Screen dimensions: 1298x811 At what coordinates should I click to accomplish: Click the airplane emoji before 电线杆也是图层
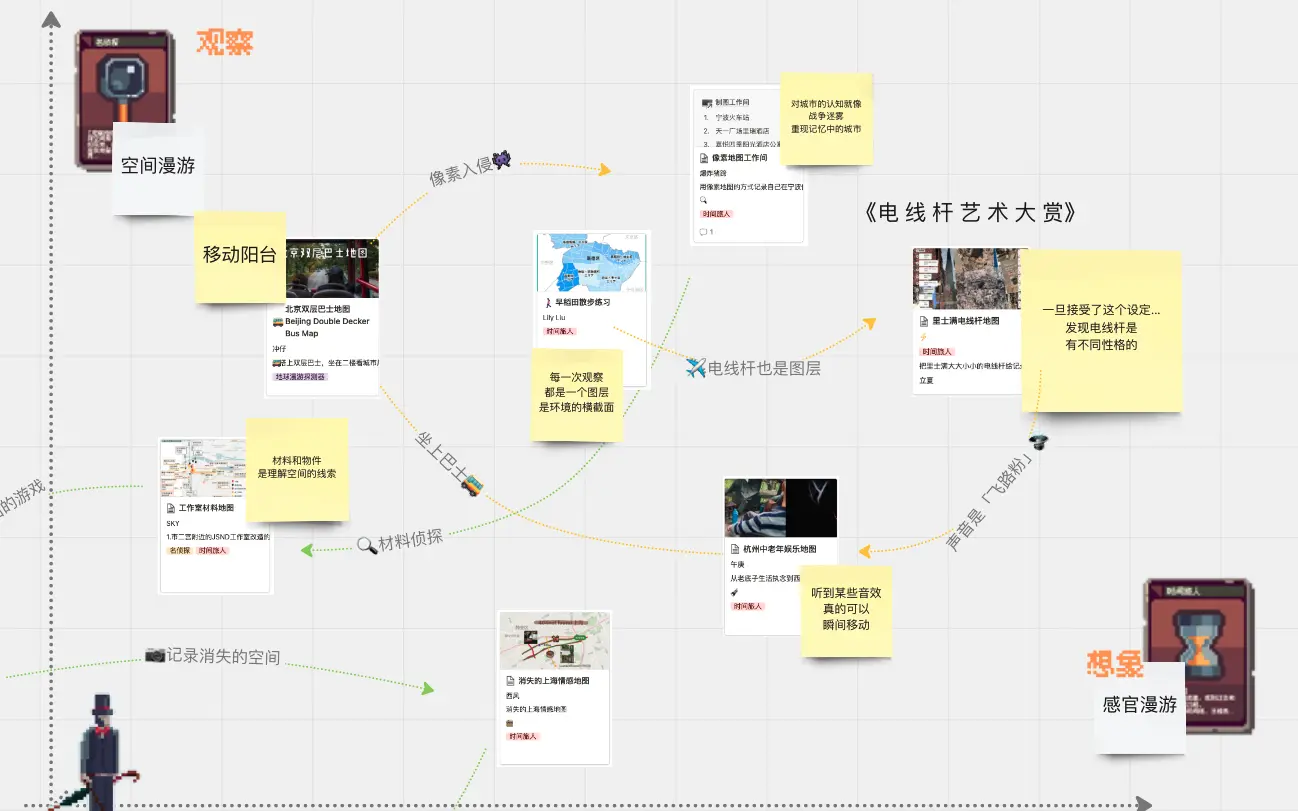pyautogui.click(x=696, y=367)
